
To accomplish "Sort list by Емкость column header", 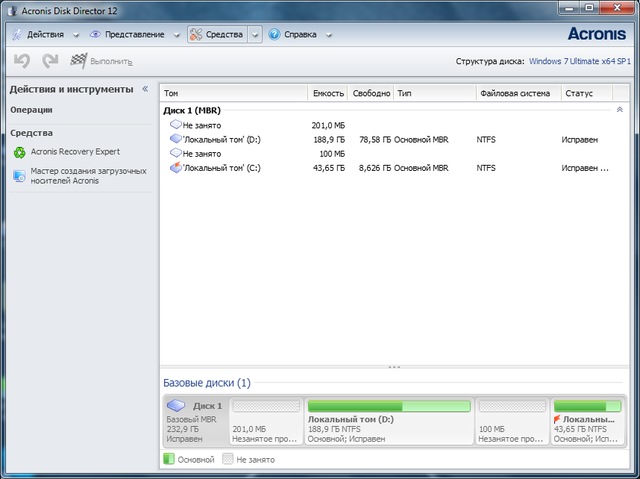I will (328, 92).
